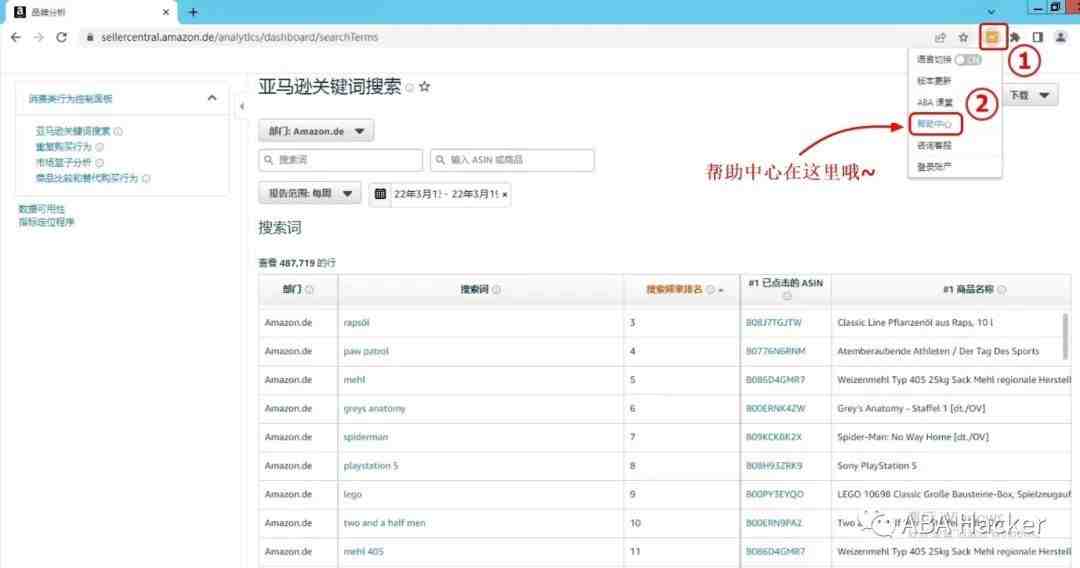
Task: Clear the date range with the x icon
Action: 505,195
